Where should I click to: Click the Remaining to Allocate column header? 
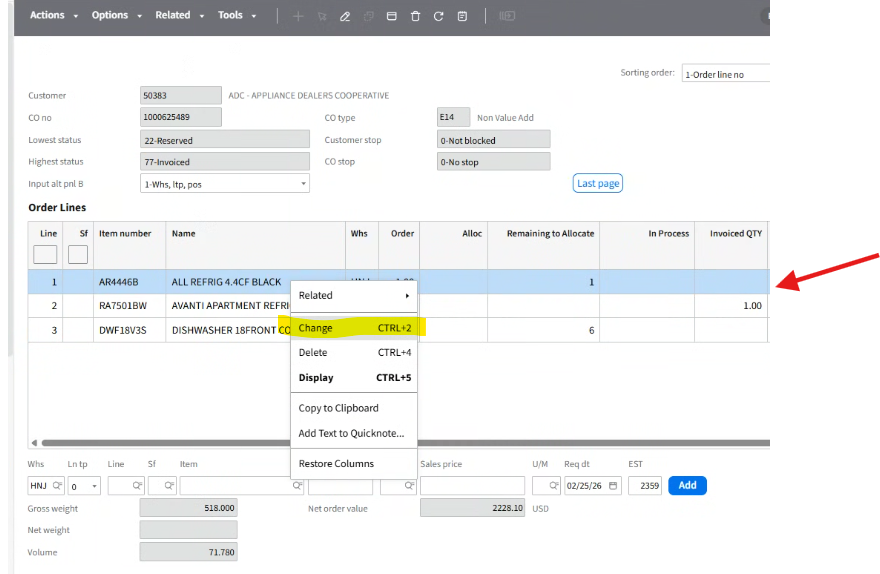pos(551,233)
